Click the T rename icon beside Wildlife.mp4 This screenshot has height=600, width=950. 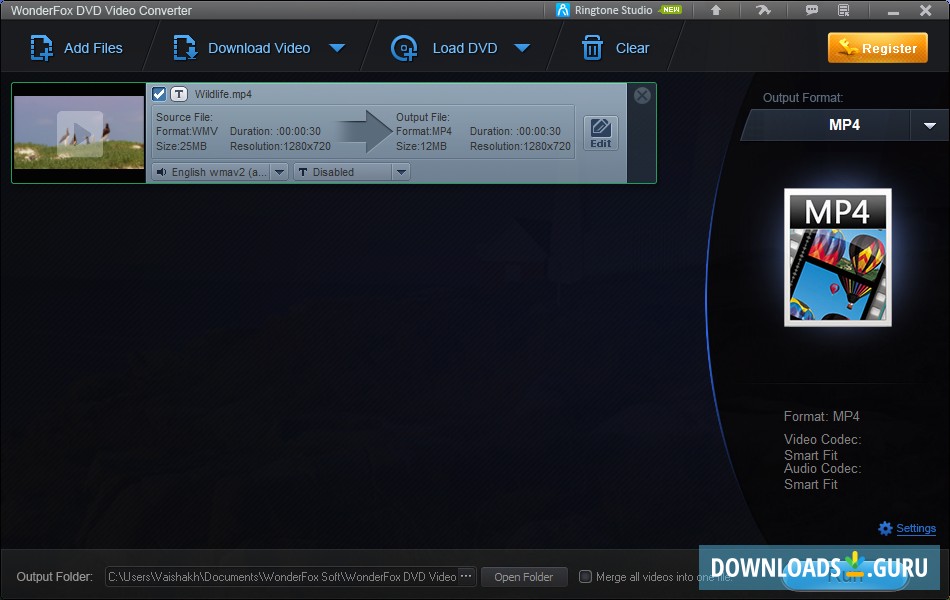(x=179, y=94)
